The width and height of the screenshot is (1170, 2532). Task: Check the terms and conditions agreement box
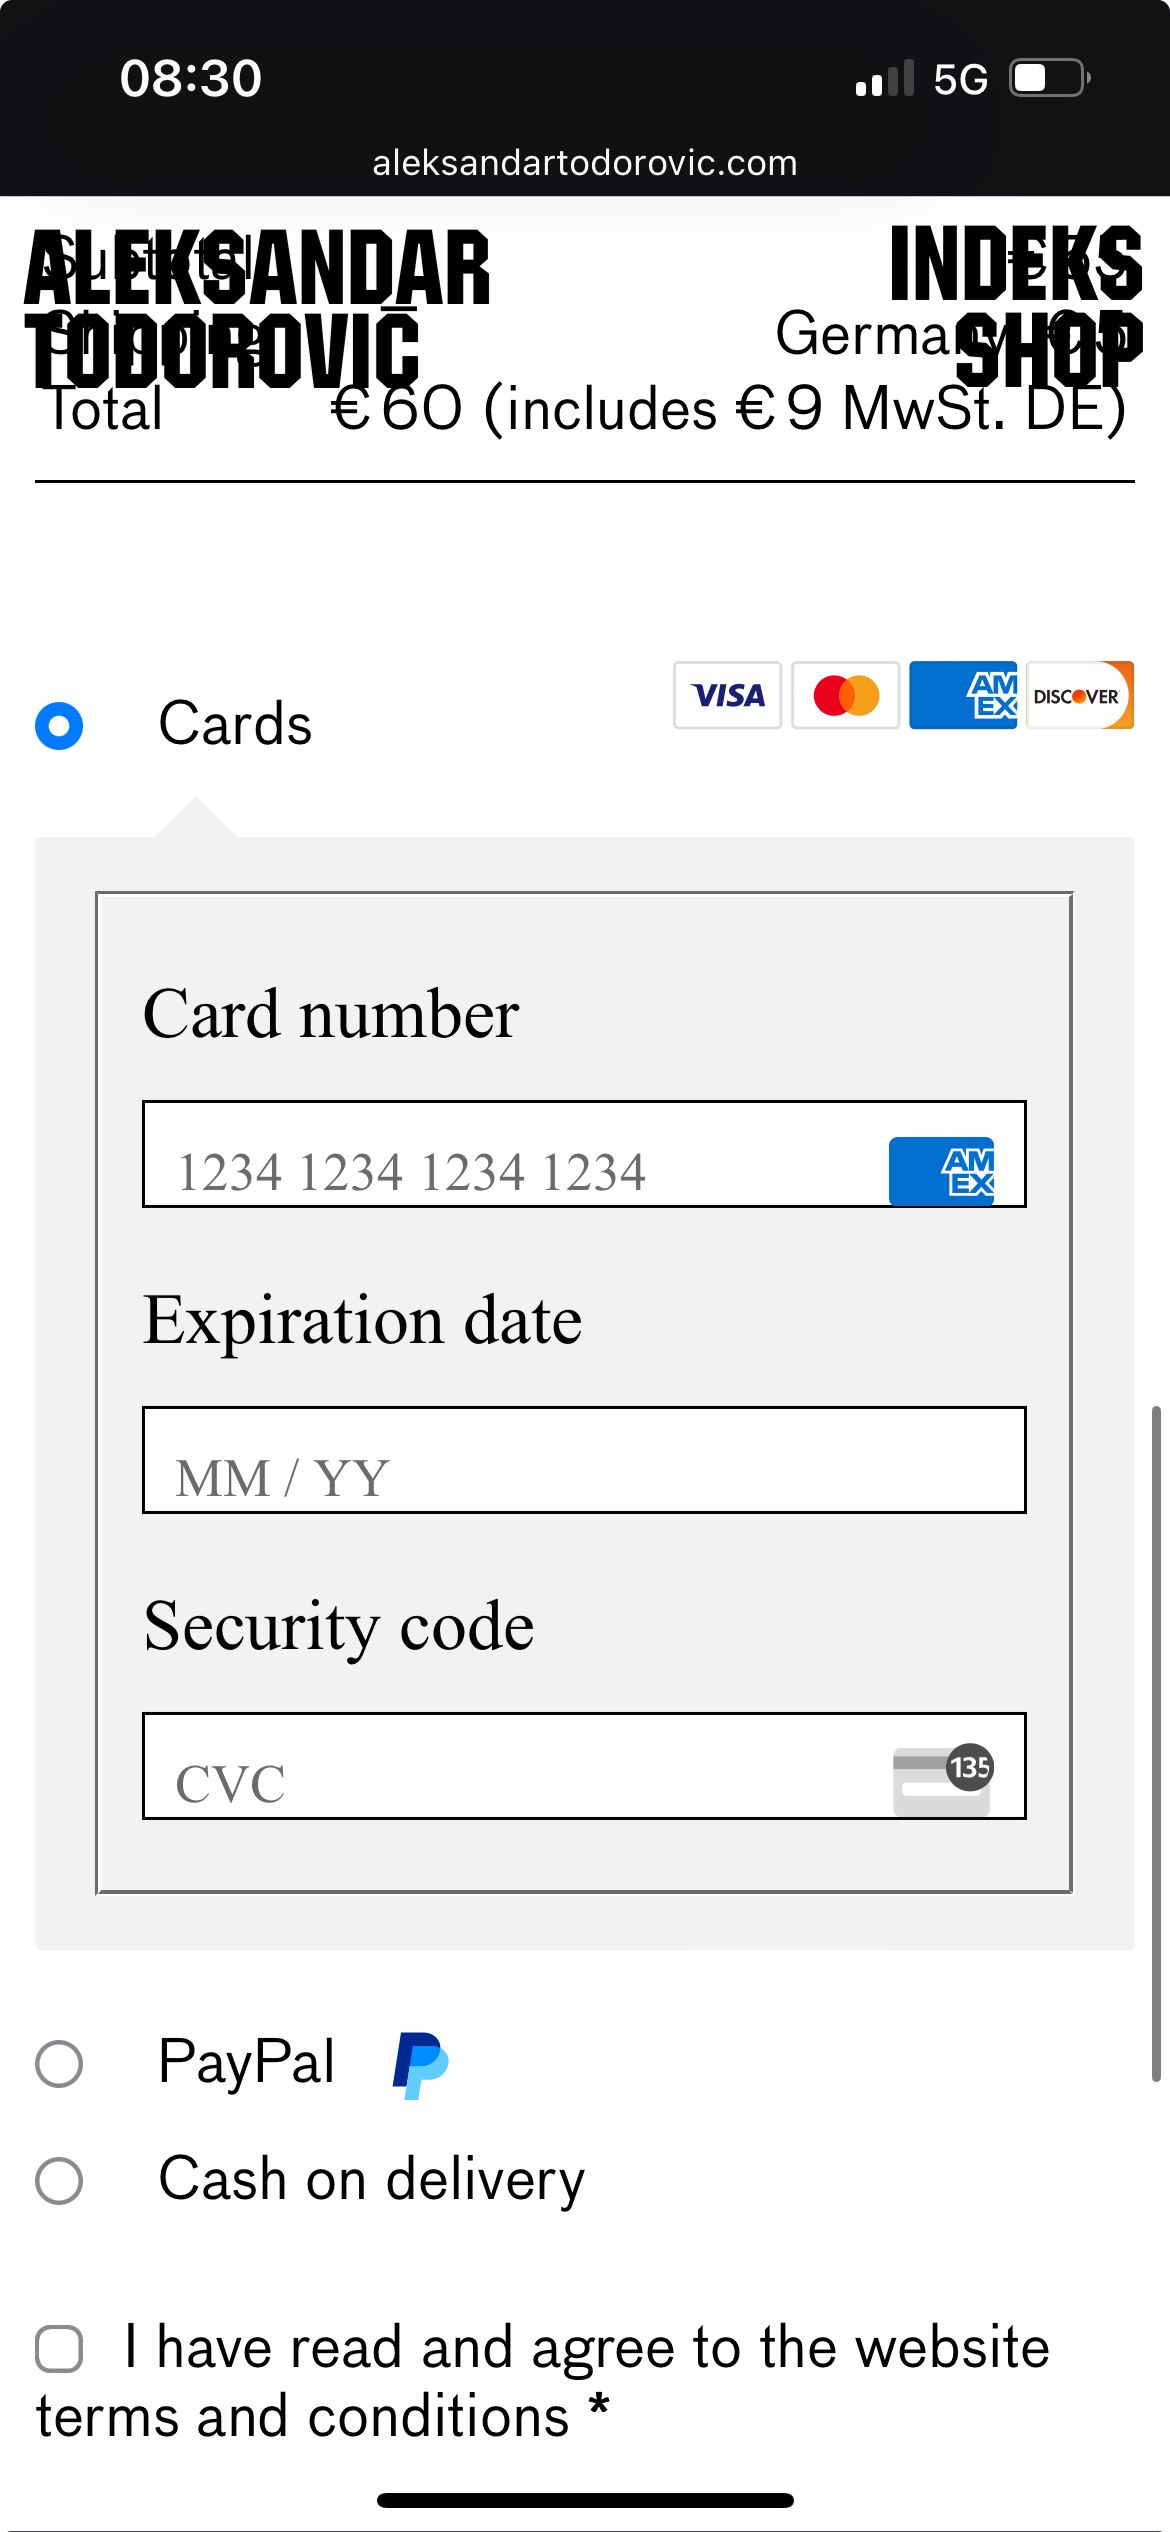pyautogui.click(x=59, y=2349)
